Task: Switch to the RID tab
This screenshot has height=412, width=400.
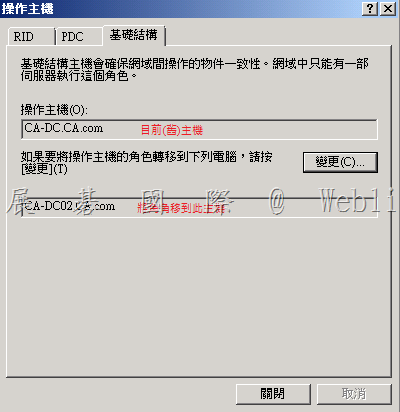Action: coord(31,36)
